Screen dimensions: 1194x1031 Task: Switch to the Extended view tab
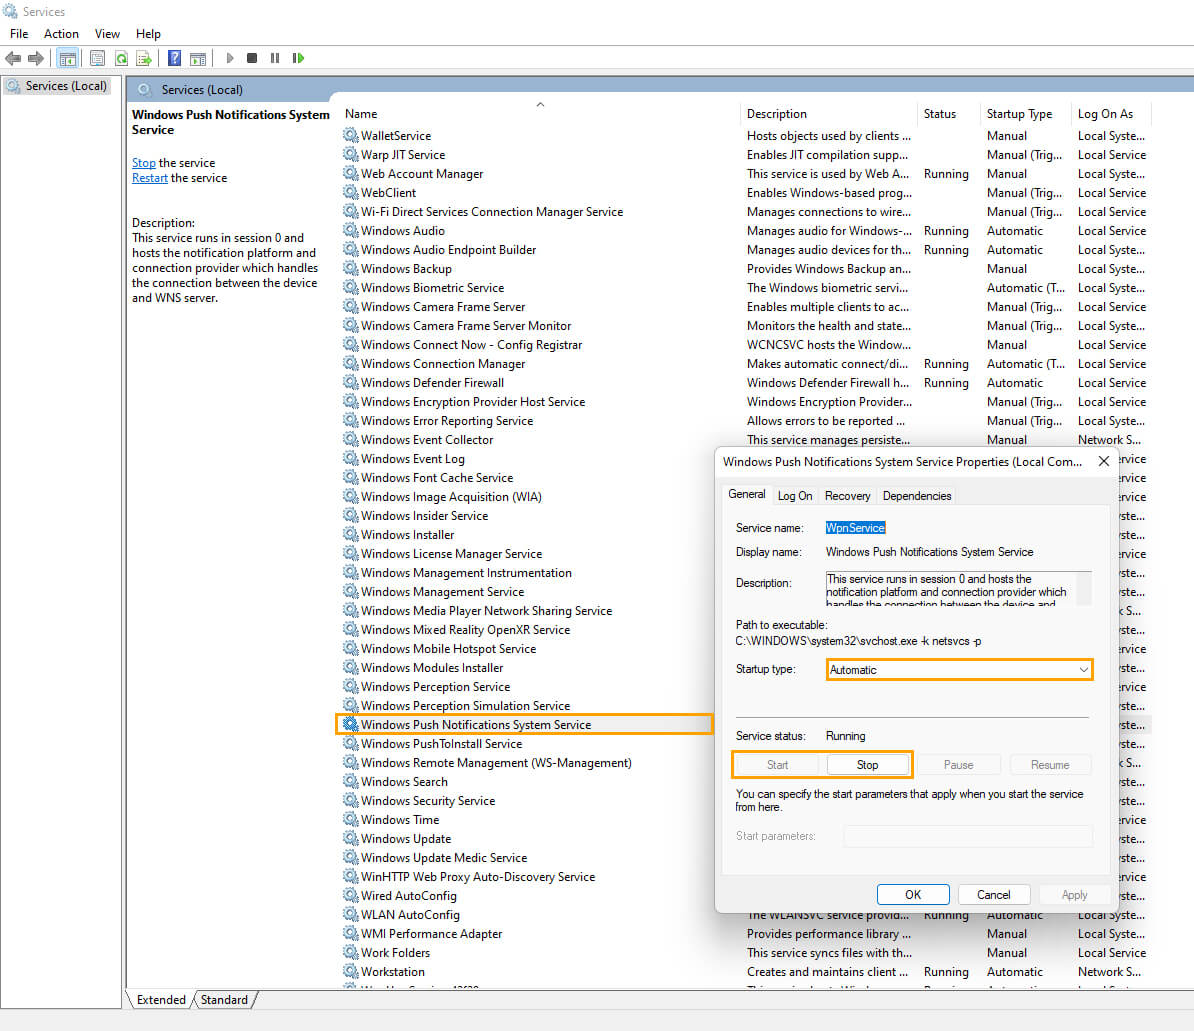[x=161, y=1000]
